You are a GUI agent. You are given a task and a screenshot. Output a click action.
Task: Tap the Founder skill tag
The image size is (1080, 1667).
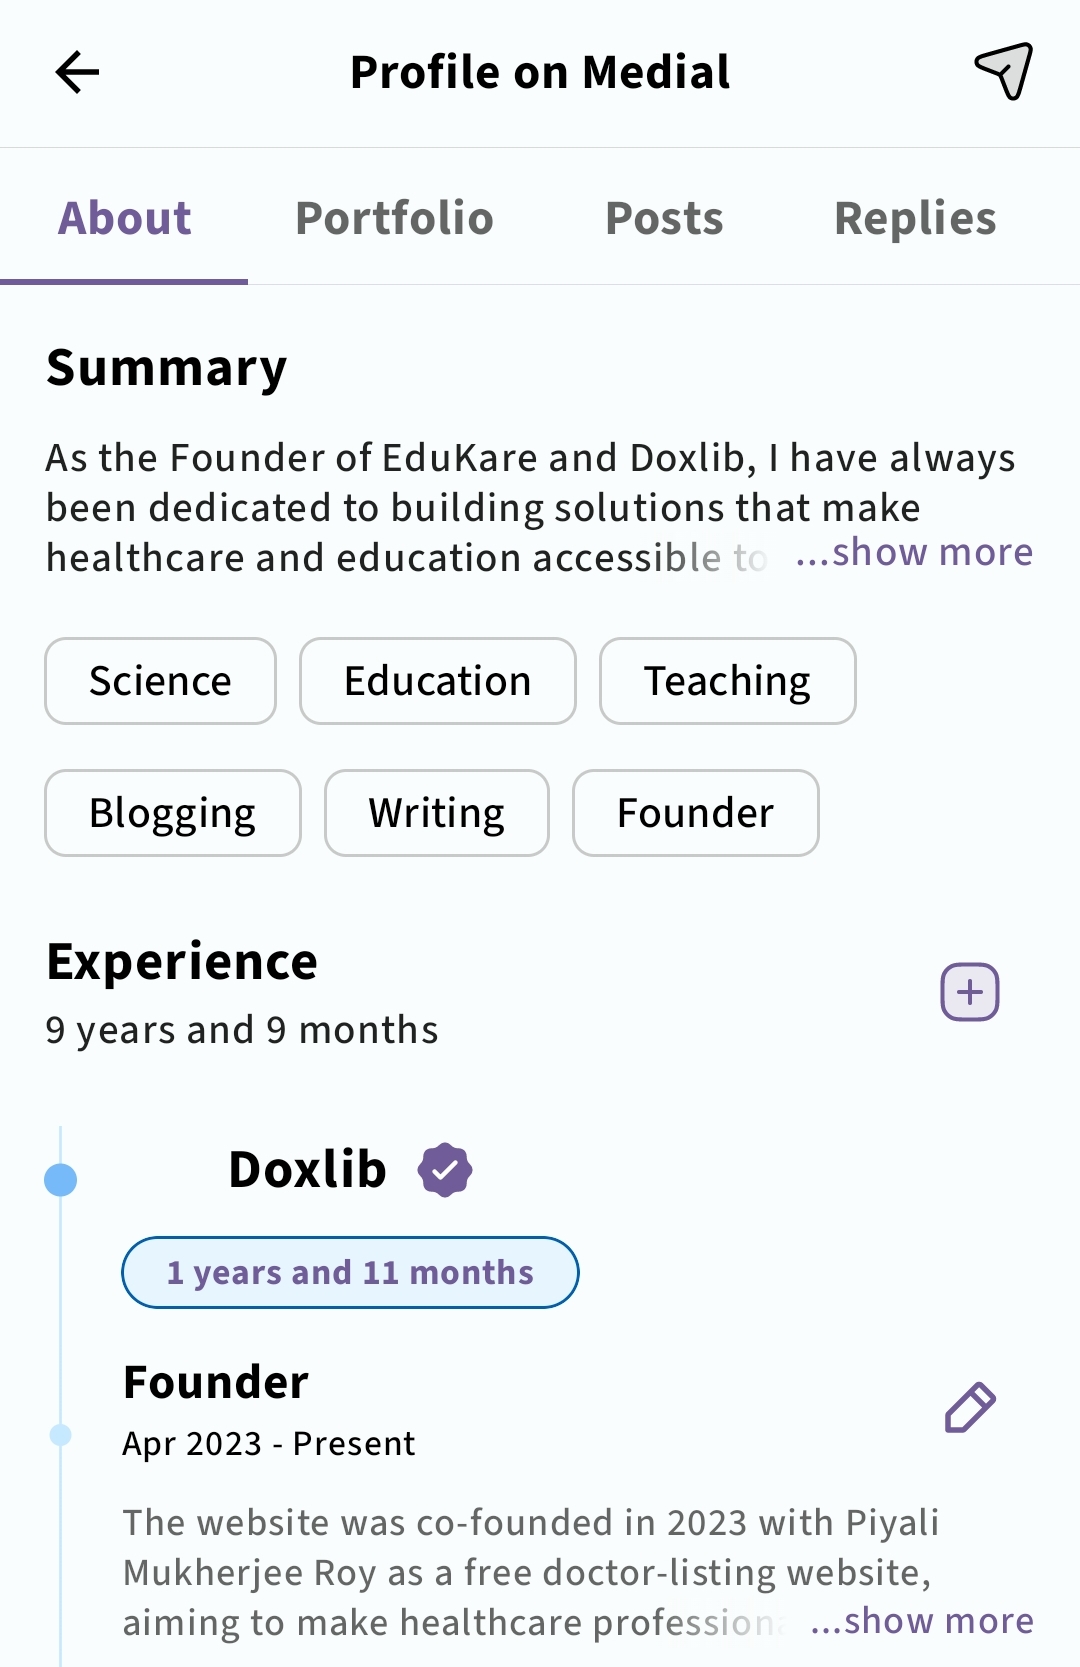click(x=695, y=813)
